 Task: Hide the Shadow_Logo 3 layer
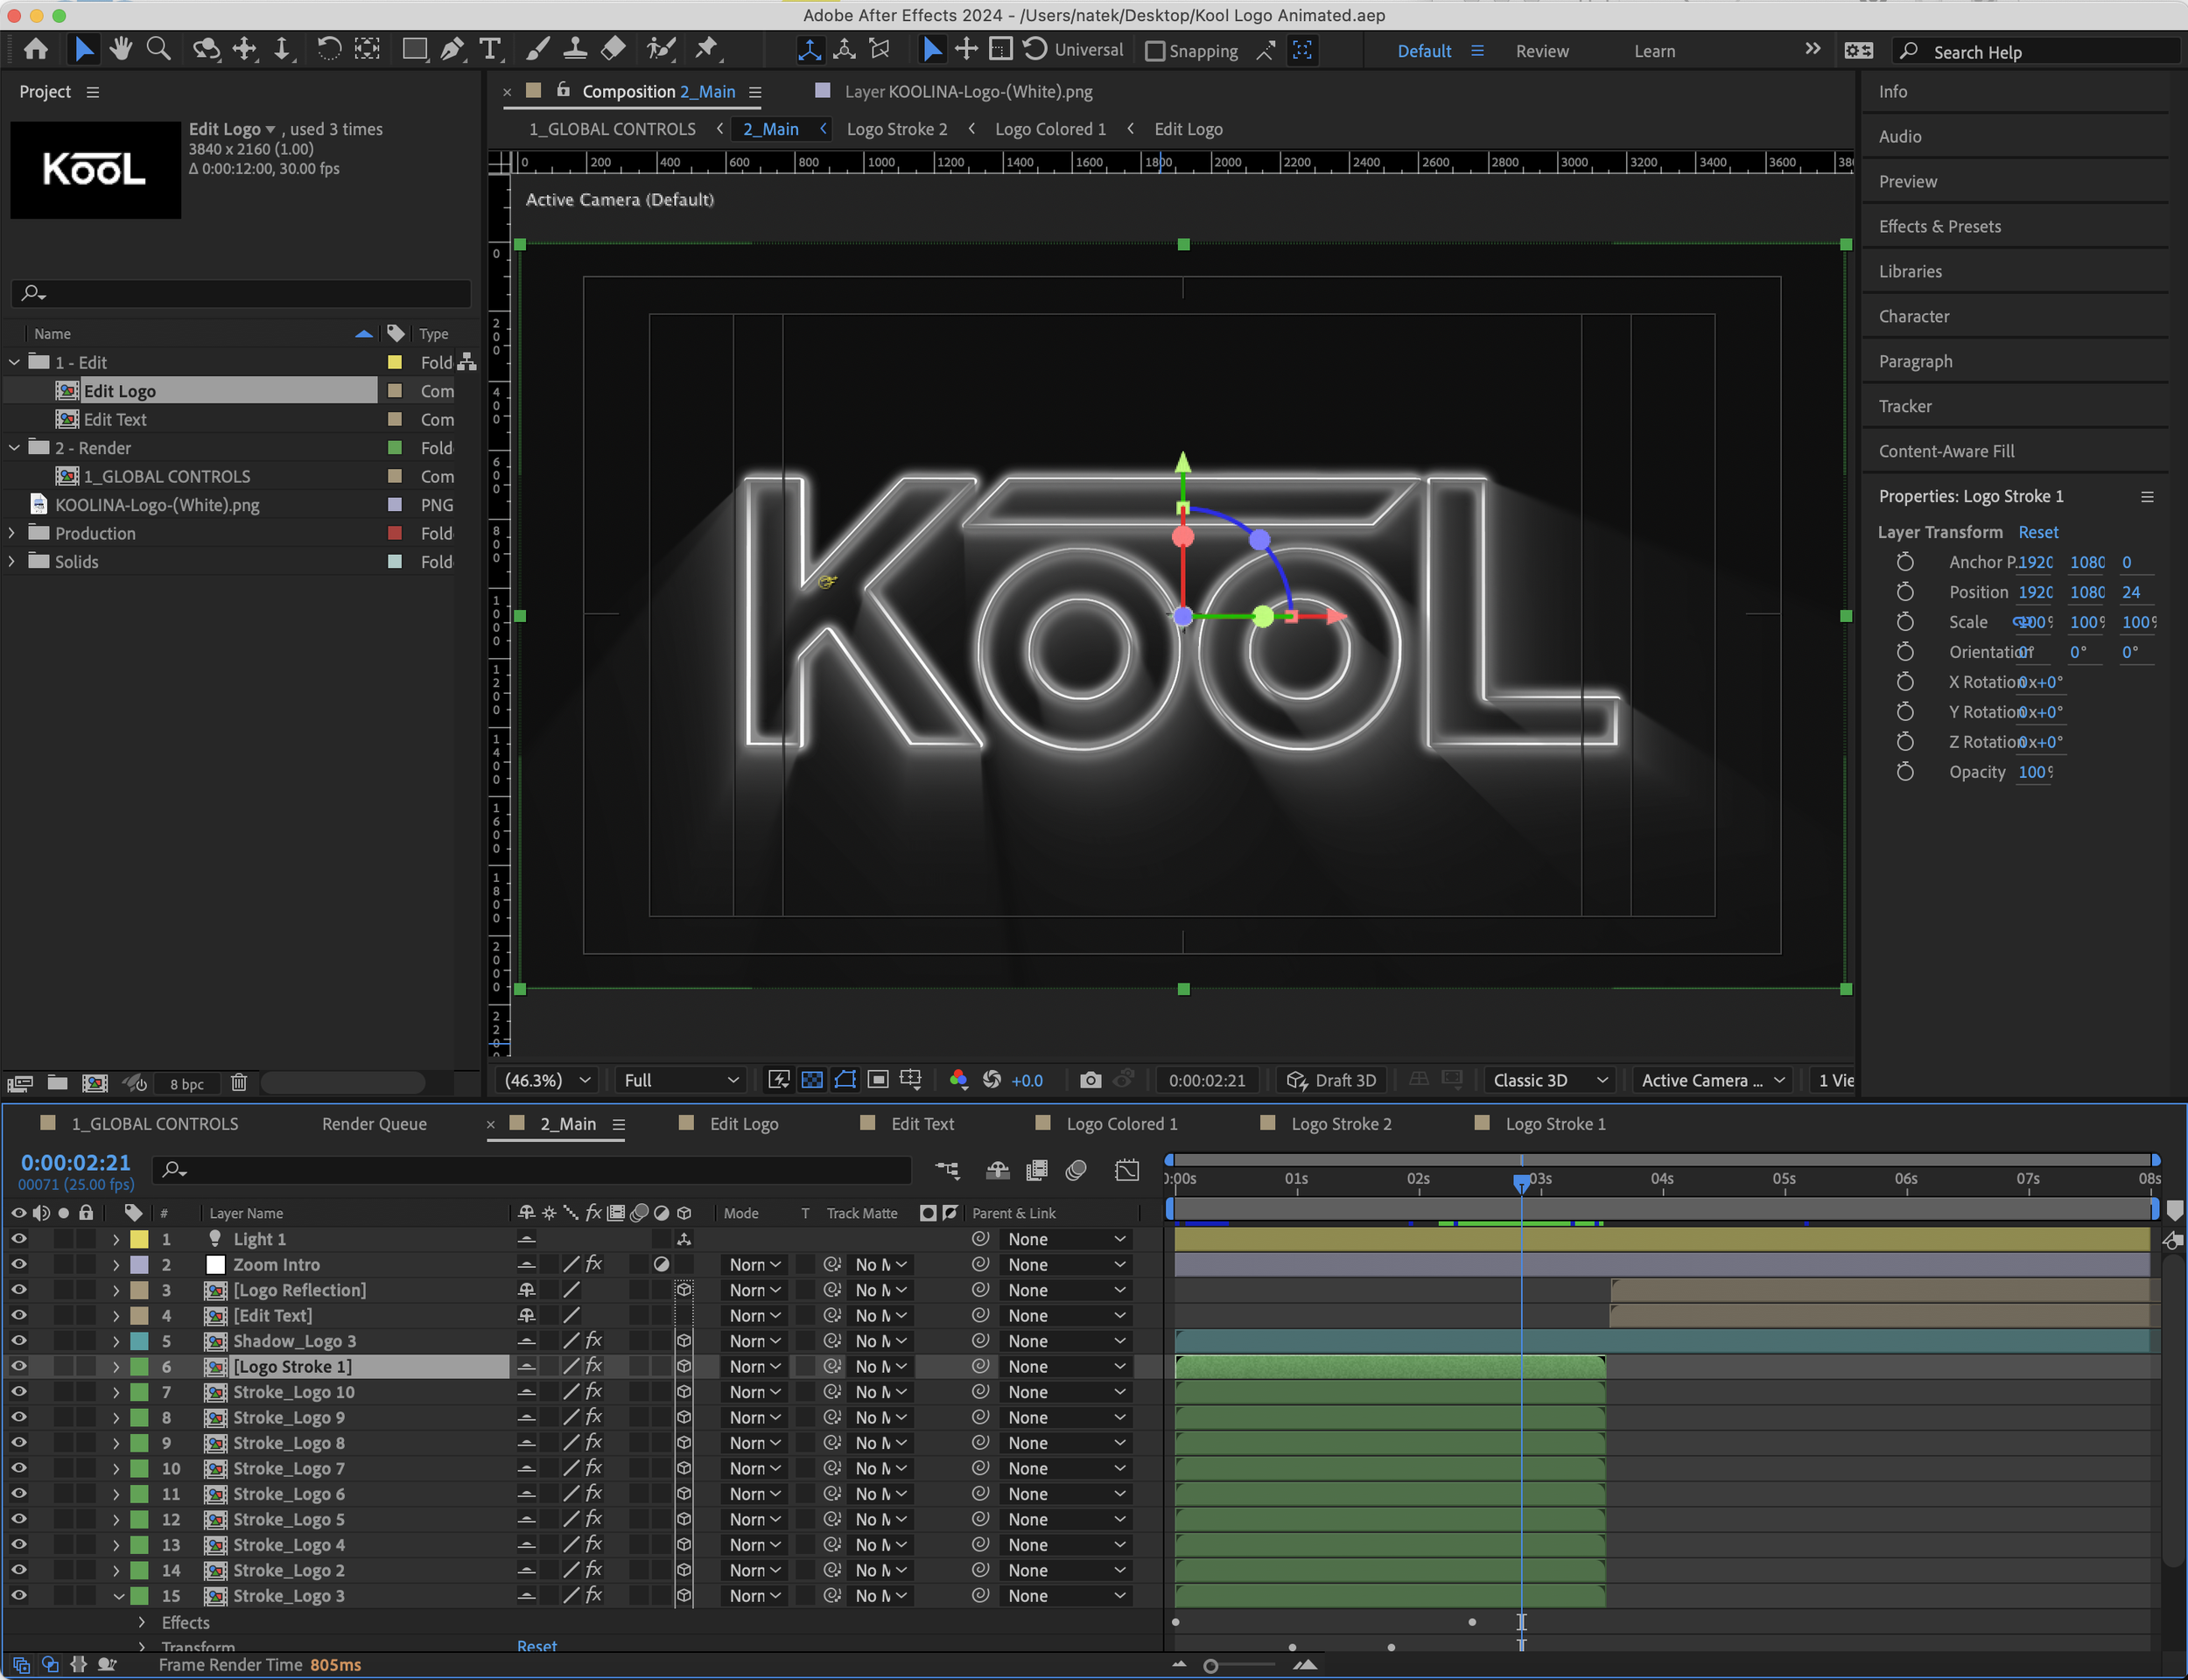click(18, 1341)
